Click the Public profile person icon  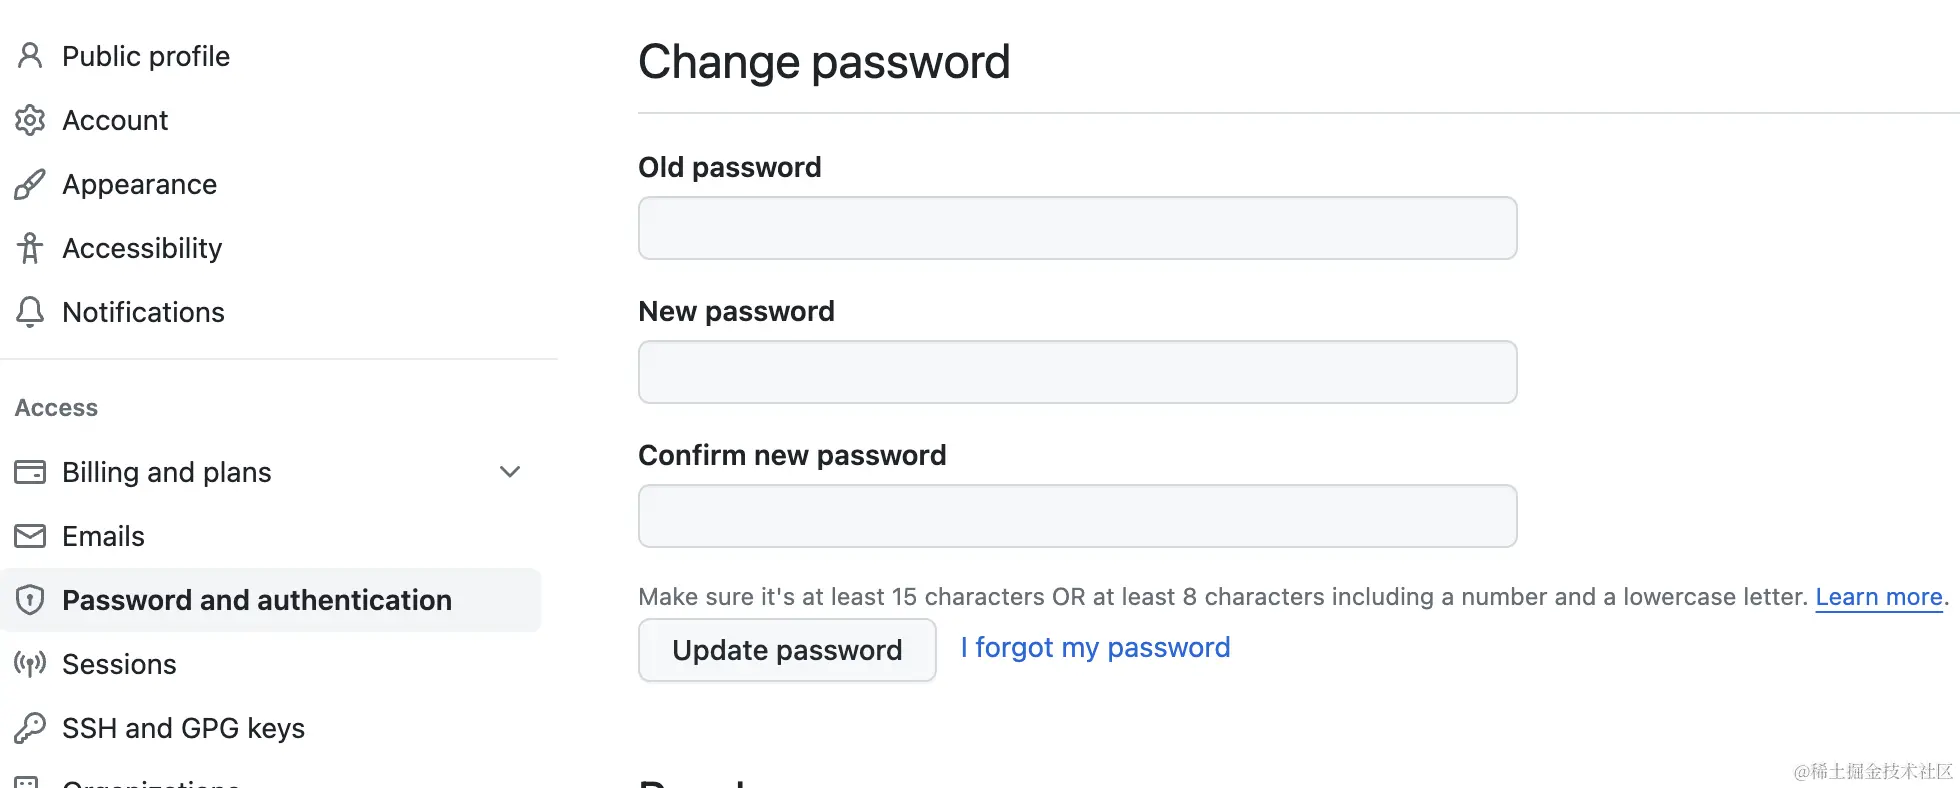pos(30,56)
